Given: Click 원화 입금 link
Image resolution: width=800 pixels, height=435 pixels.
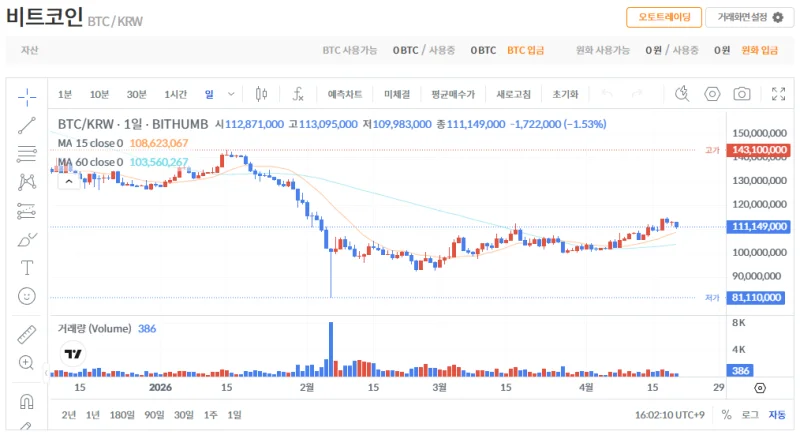Looking at the screenshot, I should click(x=759, y=50).
